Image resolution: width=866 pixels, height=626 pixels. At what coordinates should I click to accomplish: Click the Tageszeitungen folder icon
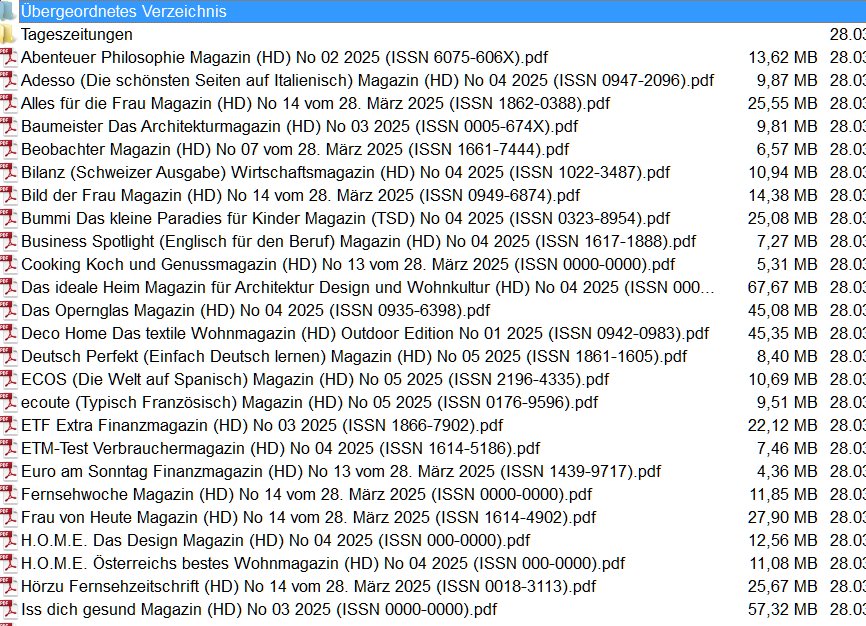tap(8, 34)
